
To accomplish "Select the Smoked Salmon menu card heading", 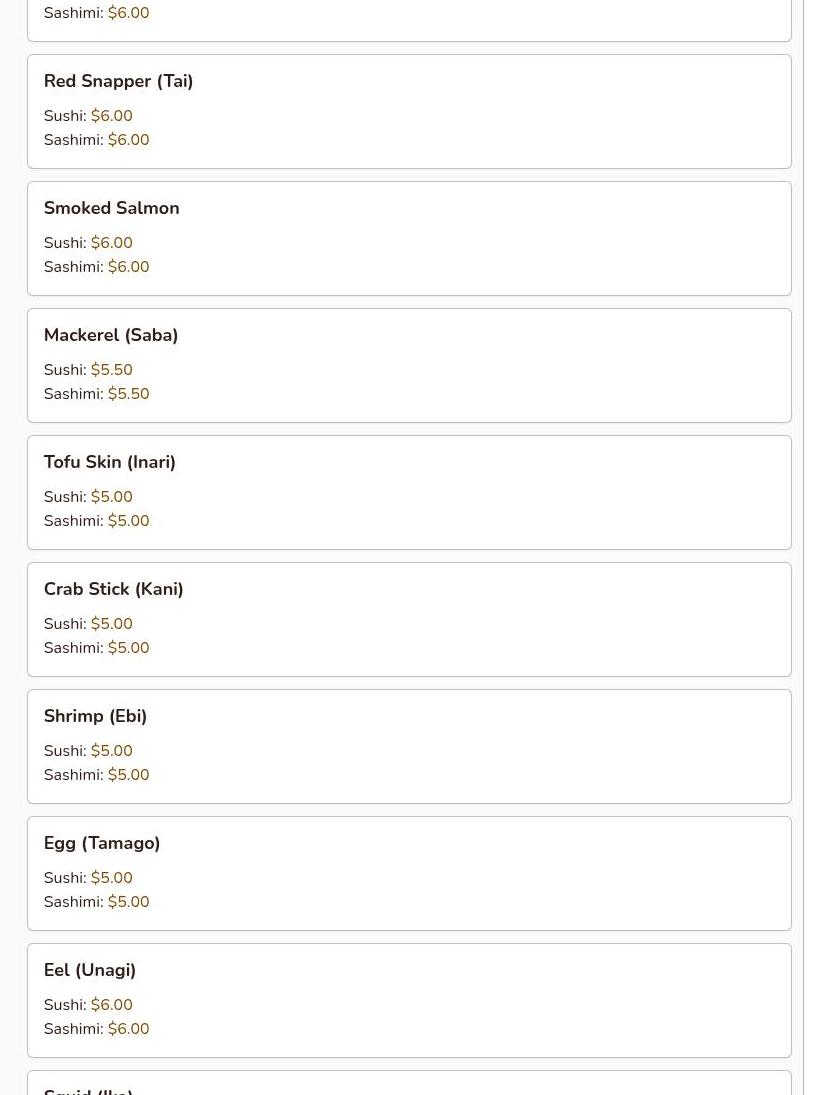I will click(111, 208).
